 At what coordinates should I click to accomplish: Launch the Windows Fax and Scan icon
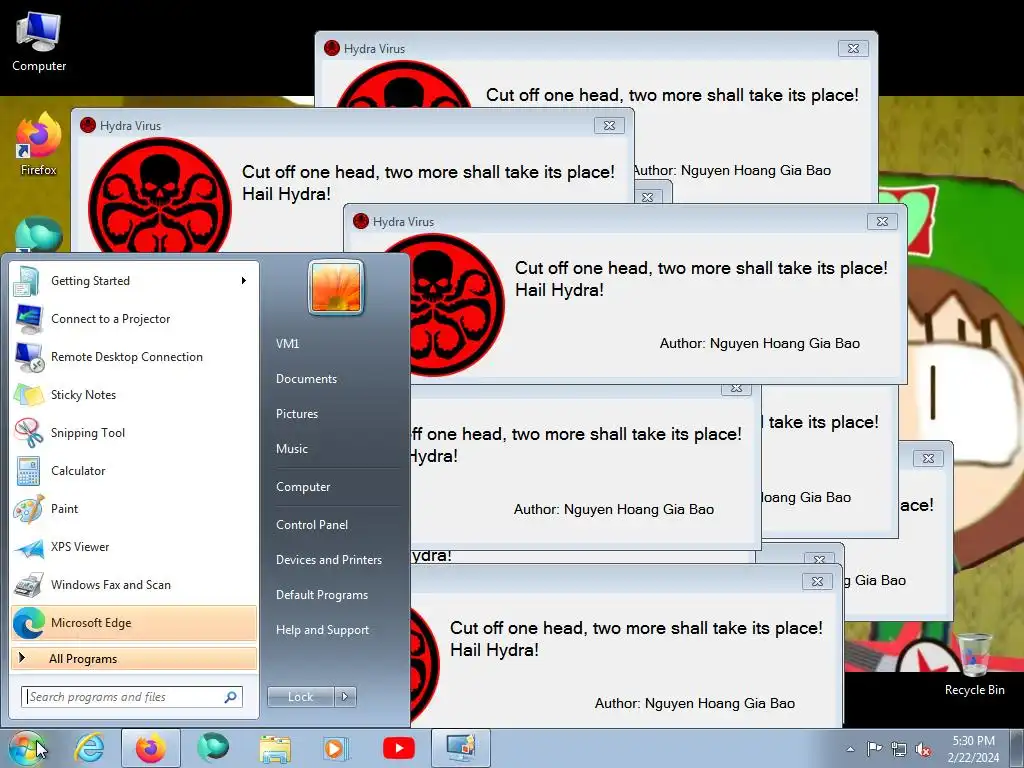[x=29, y=585]
